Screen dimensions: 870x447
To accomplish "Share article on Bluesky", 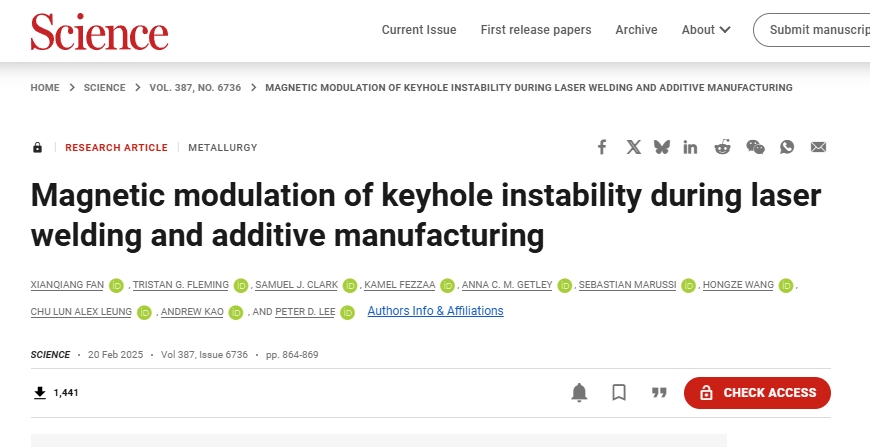I will pyautogui.click(x=661, y=147).
